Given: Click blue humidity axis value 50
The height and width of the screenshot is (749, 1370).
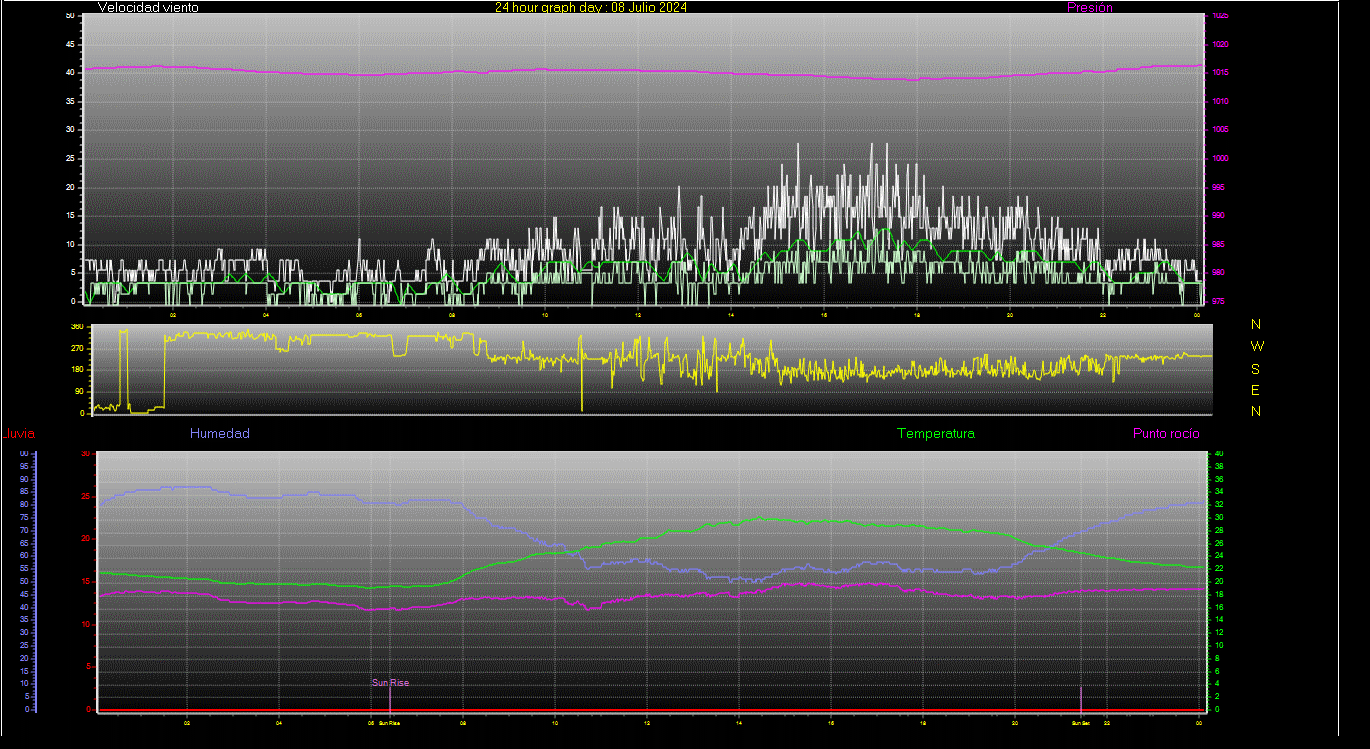Looking at the screenshot, I should tap(25, 581).
